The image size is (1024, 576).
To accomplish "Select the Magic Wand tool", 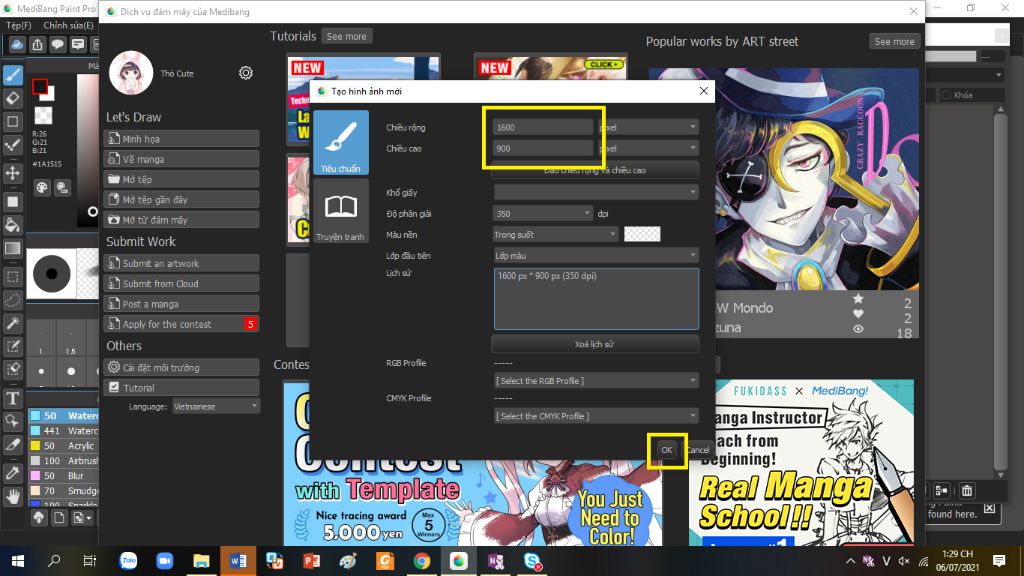I will coord(12,323).
